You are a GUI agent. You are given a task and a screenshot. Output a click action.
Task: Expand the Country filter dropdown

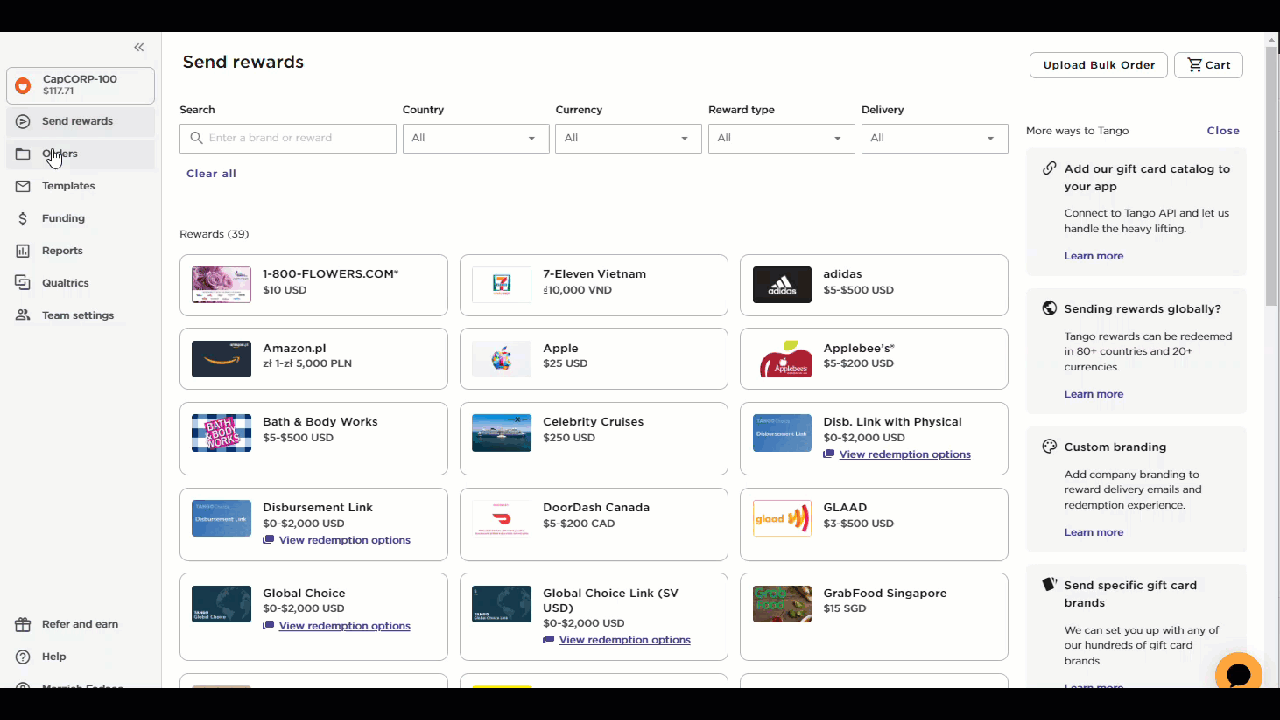click(x=476, y=138)
